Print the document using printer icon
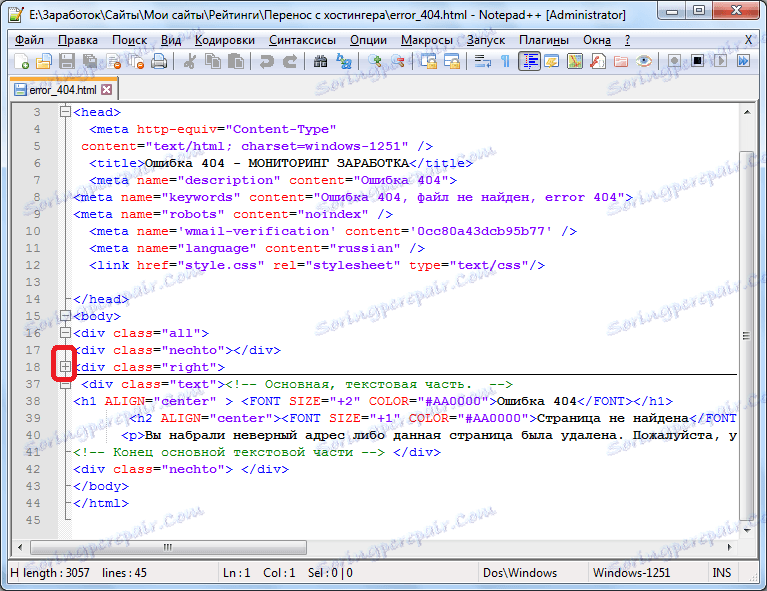 click(159, 62)
